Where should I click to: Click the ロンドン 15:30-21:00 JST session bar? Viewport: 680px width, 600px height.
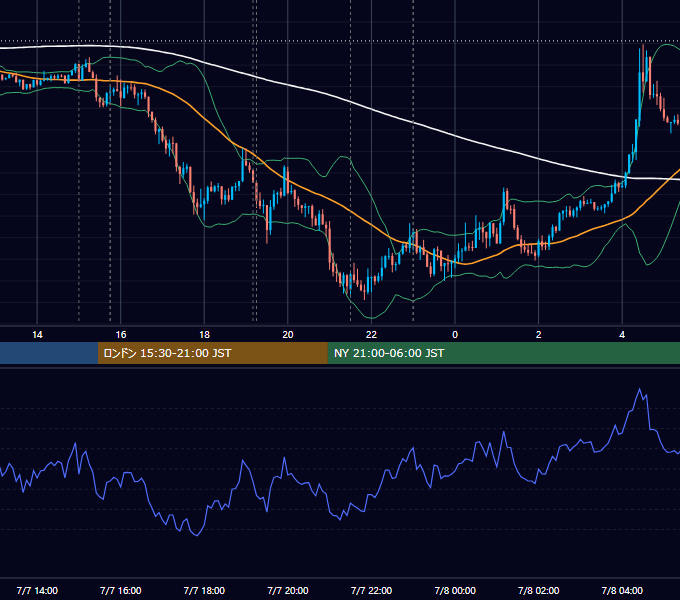click(x=212, y=353)
